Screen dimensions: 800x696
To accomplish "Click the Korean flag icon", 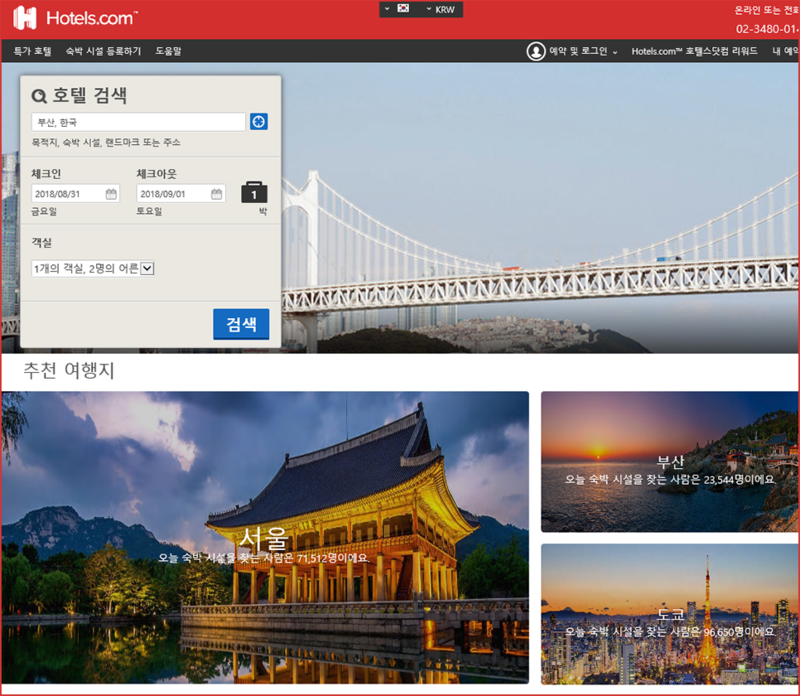I will tap(403, 9).
